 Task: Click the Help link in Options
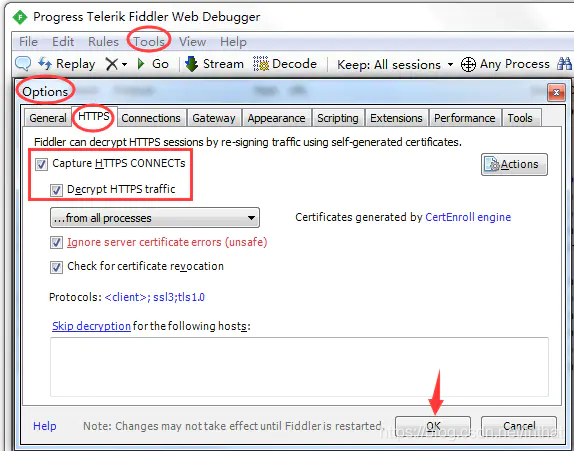[x=45, y=426]
